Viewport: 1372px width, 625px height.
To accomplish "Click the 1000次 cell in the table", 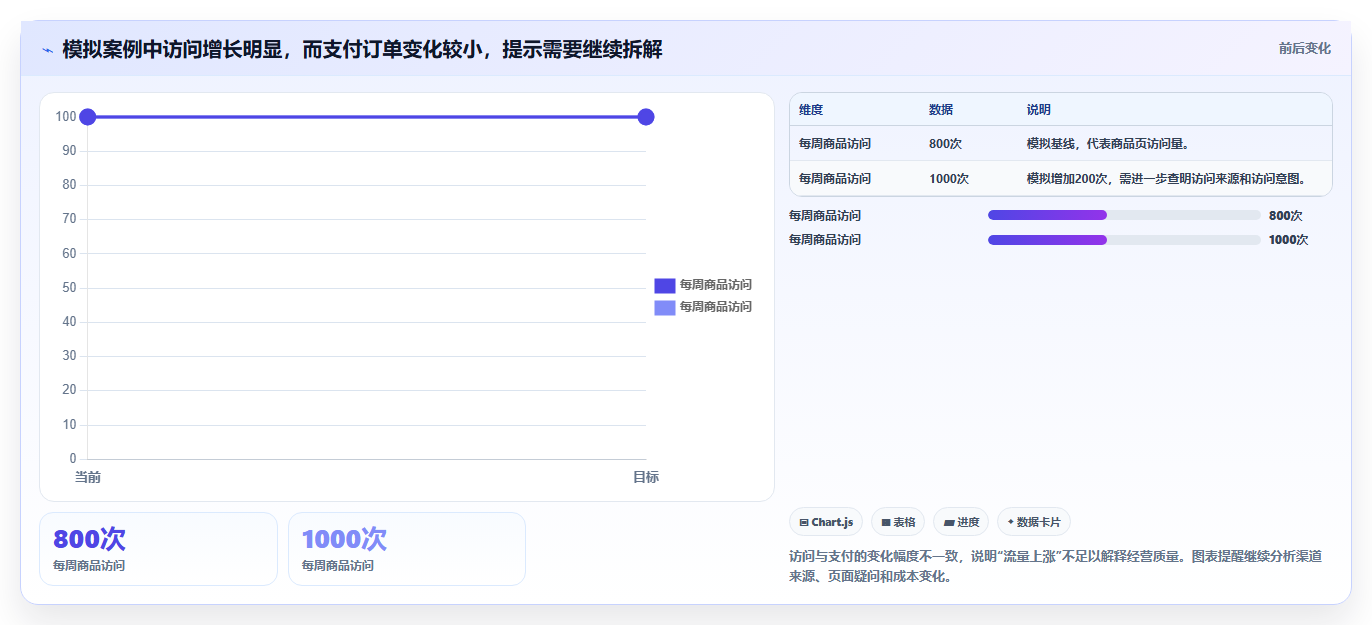I will (x=949, y=179).
